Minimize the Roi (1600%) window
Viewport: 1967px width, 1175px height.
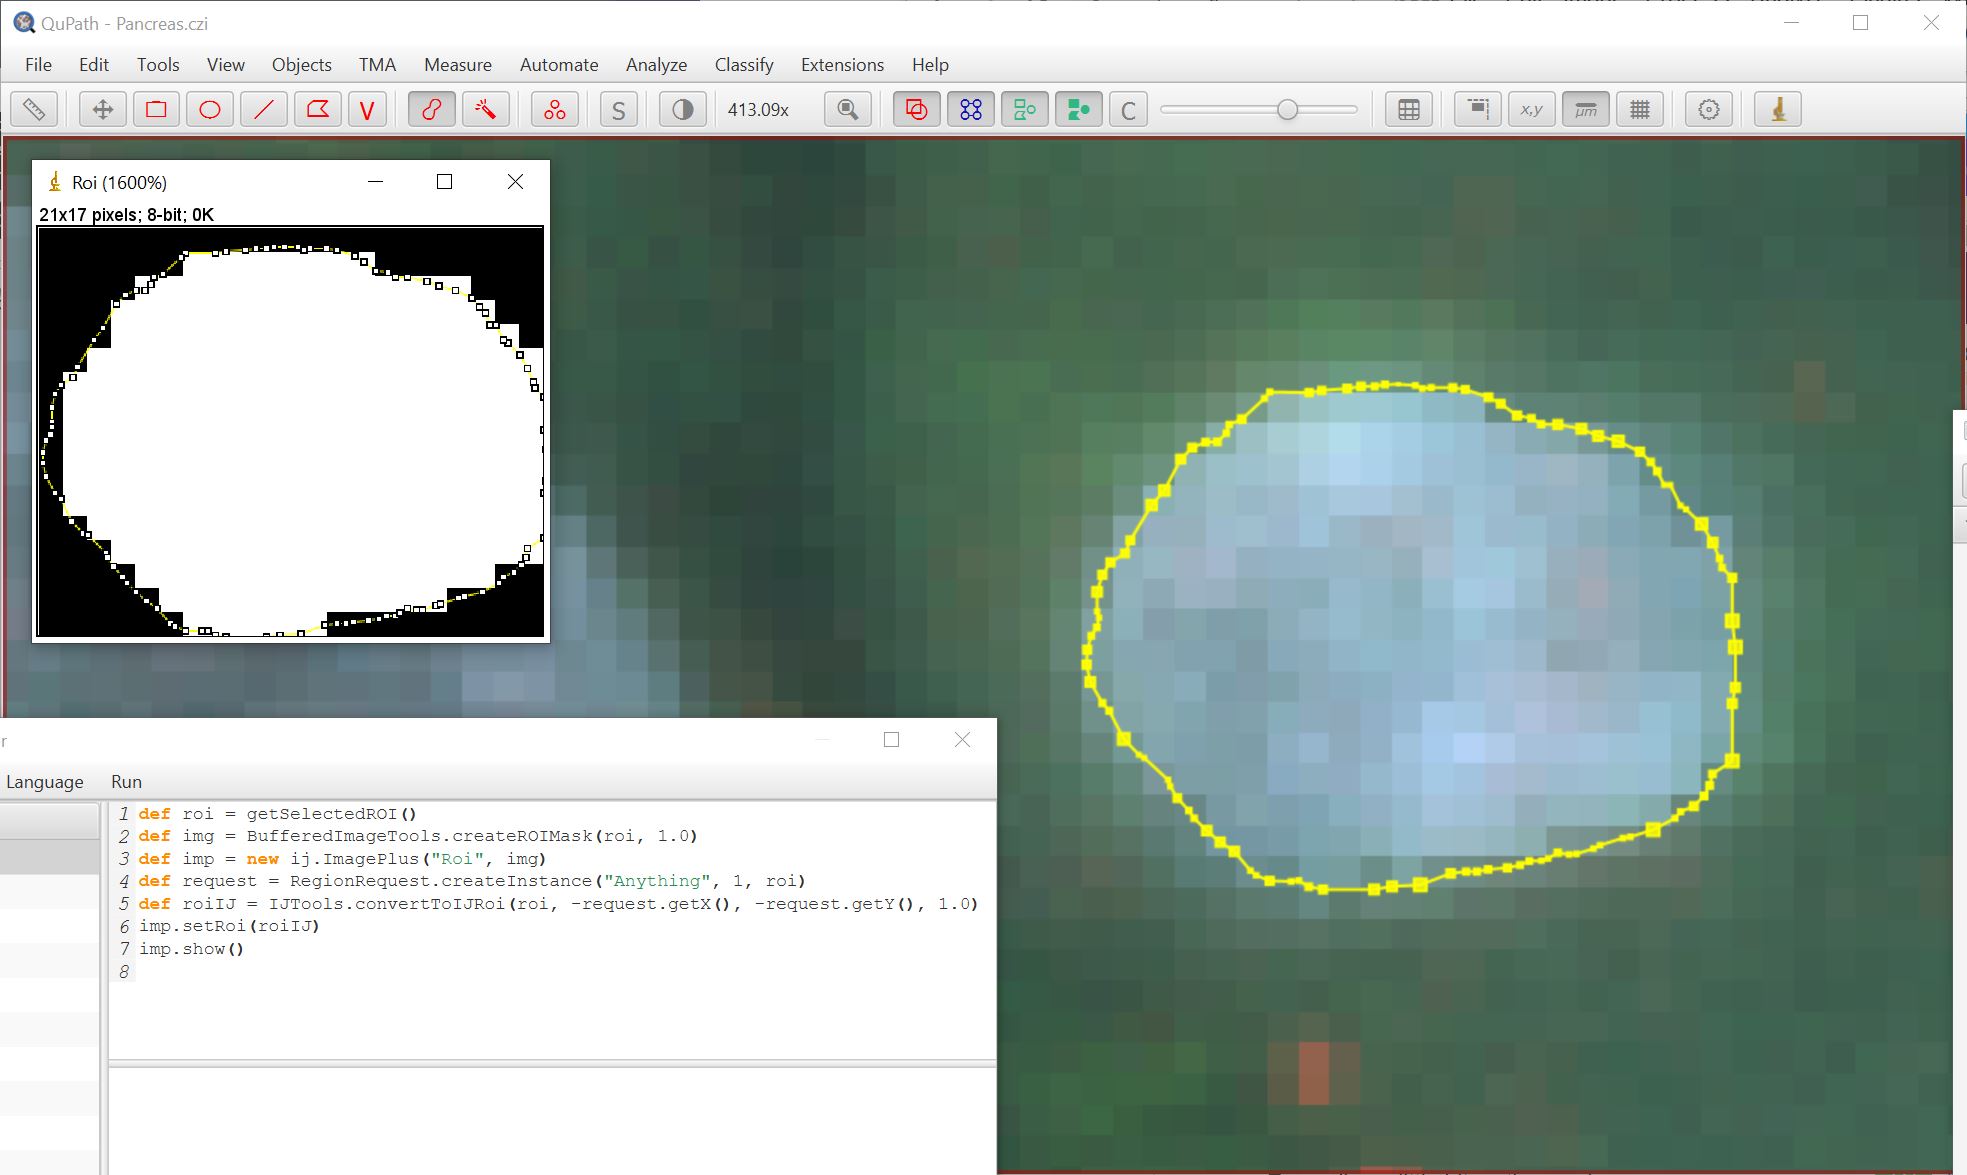tap(376, 181)
